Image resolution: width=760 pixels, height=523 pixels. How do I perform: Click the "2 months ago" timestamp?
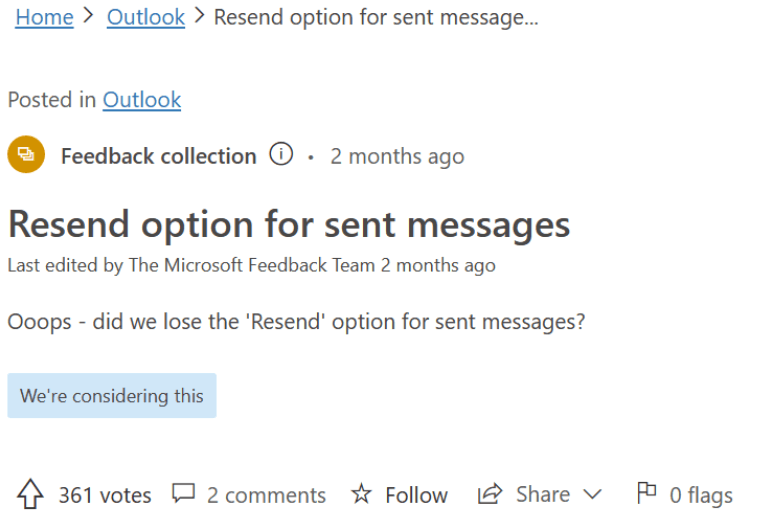click(x=397, y=156)
